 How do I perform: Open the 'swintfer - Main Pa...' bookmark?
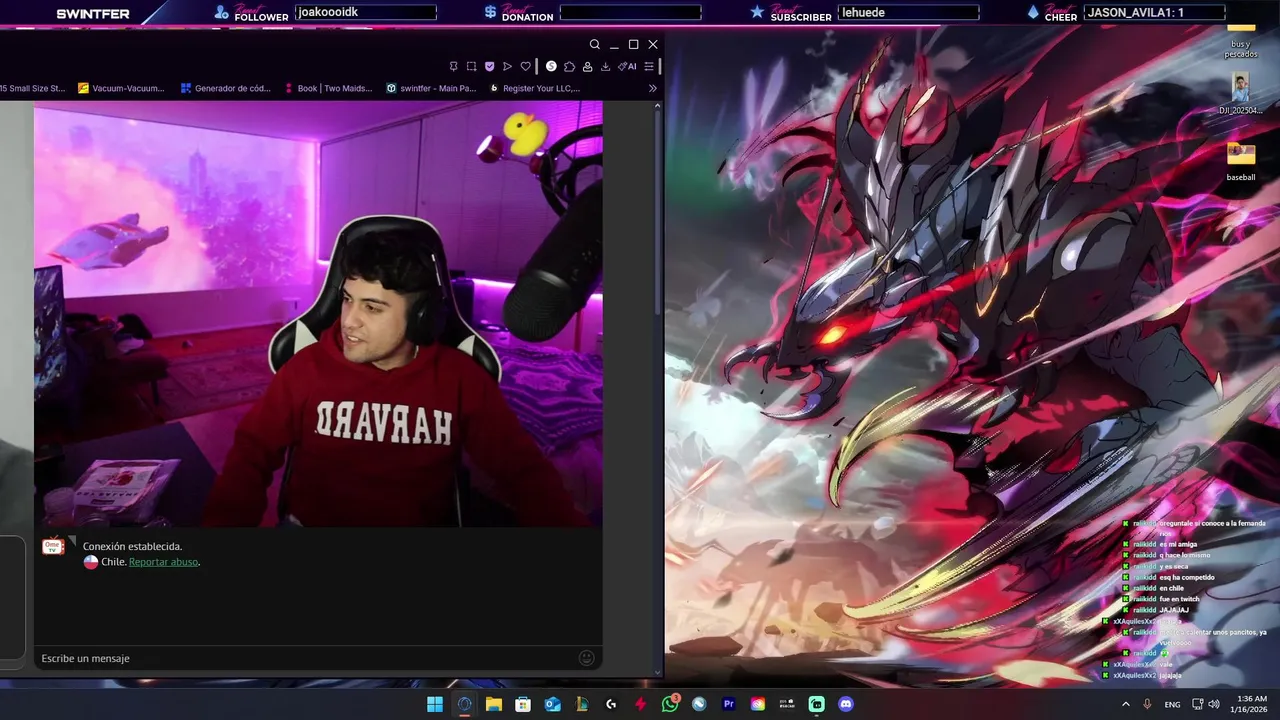pyautogui.click(x=431, y=88)
